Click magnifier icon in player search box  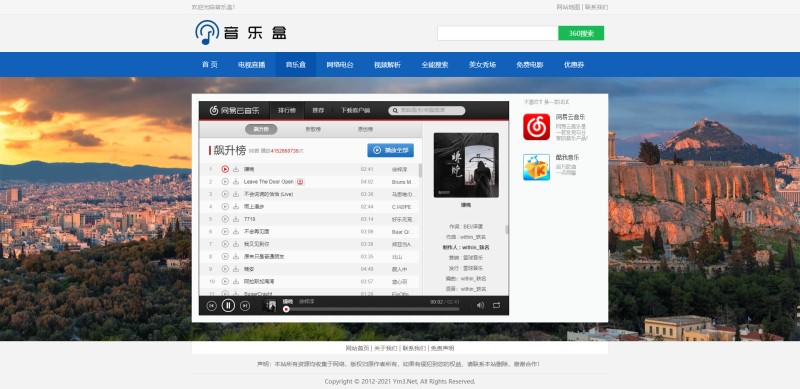click(x=394, y=110)
